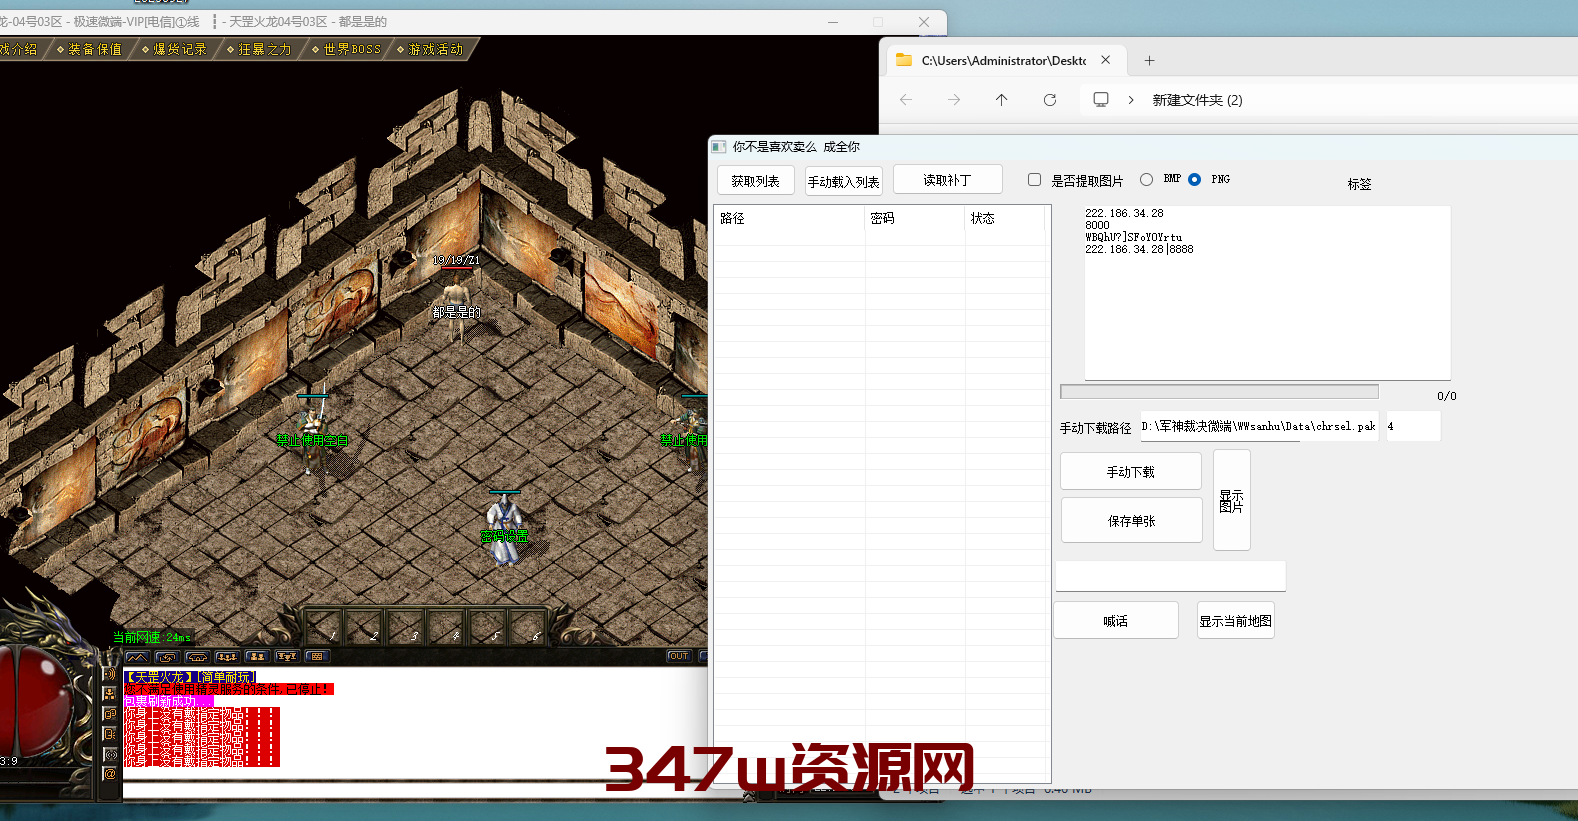Click the Explorer refresh icon
The height and width of the screenshot is (821, 1578).
point(1050,100)
